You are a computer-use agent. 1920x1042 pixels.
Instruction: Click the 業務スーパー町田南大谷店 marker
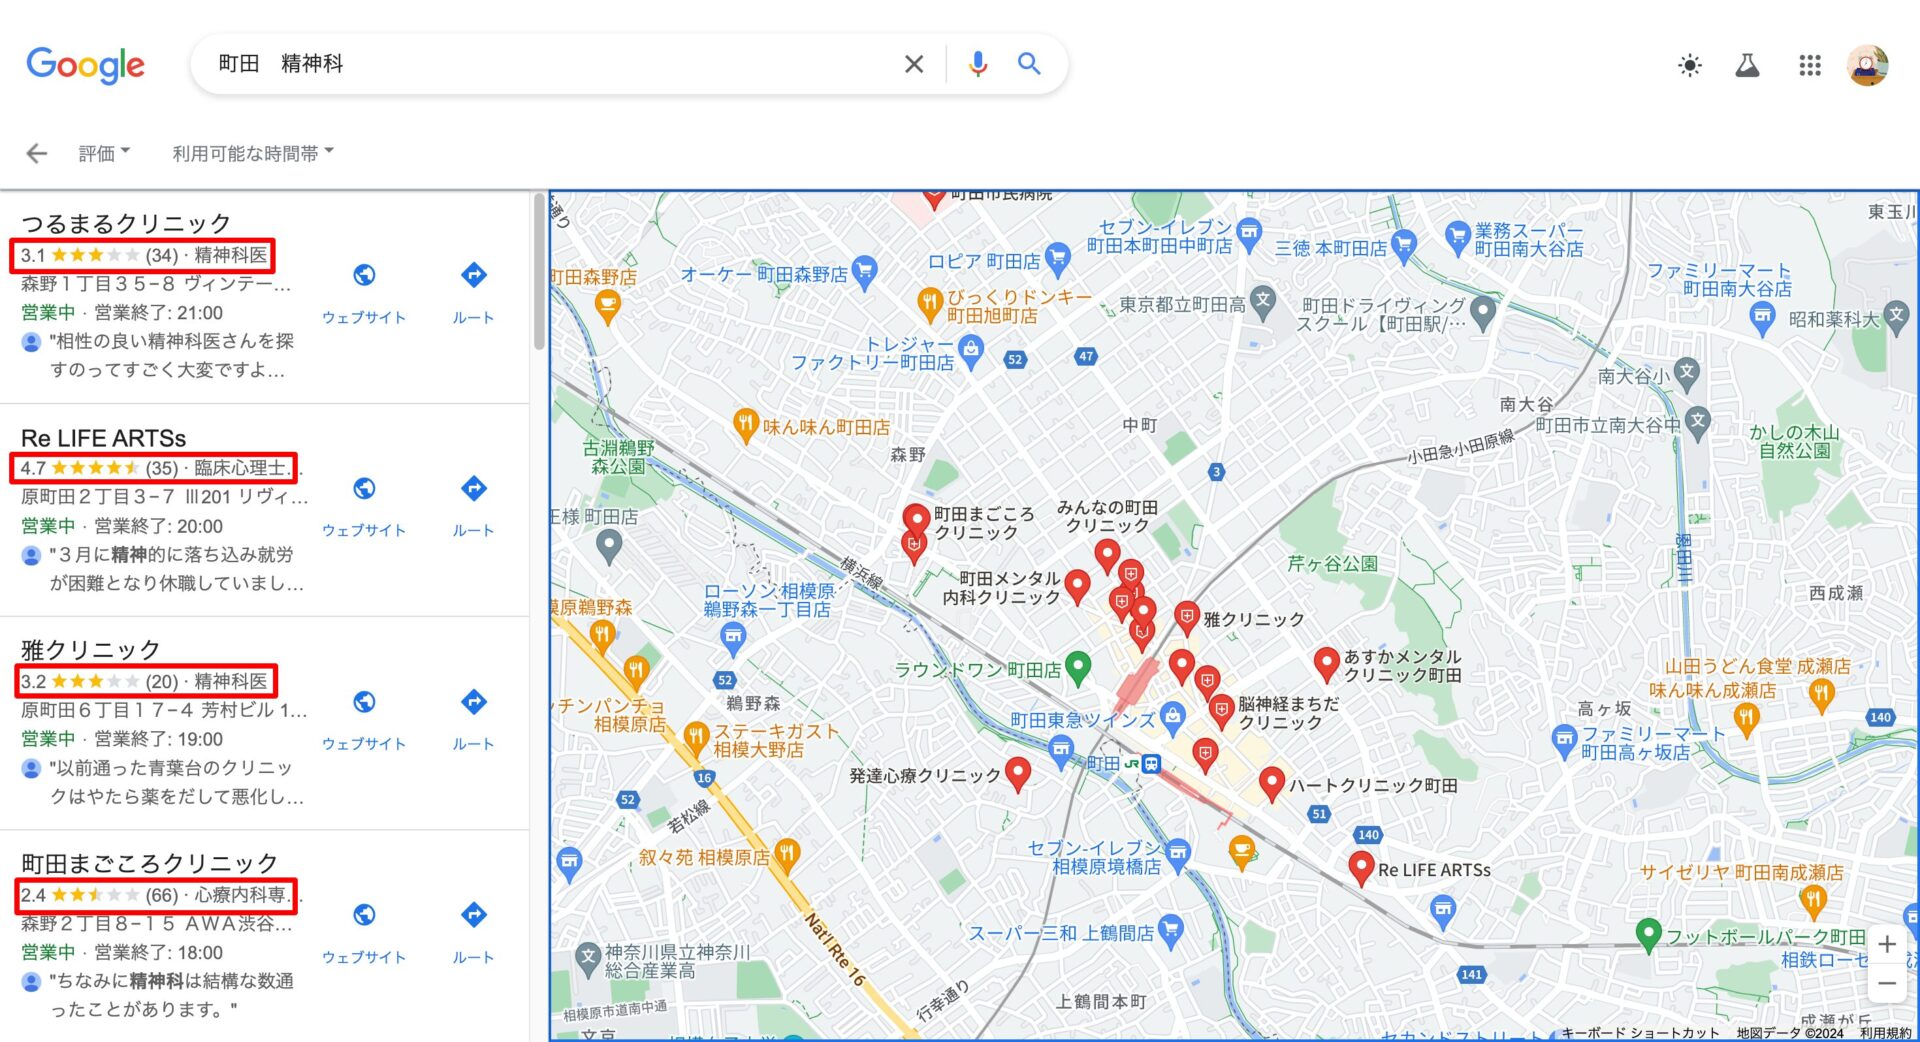point(1457,237)
